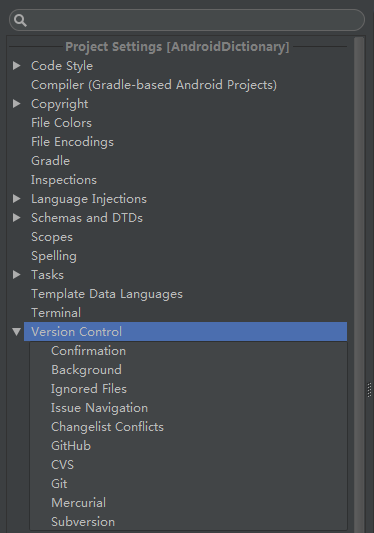This screenshot has height=533, width=374.
Task: Select Git under Version Control
Action: pyautogui.click(x=59, y=484)
